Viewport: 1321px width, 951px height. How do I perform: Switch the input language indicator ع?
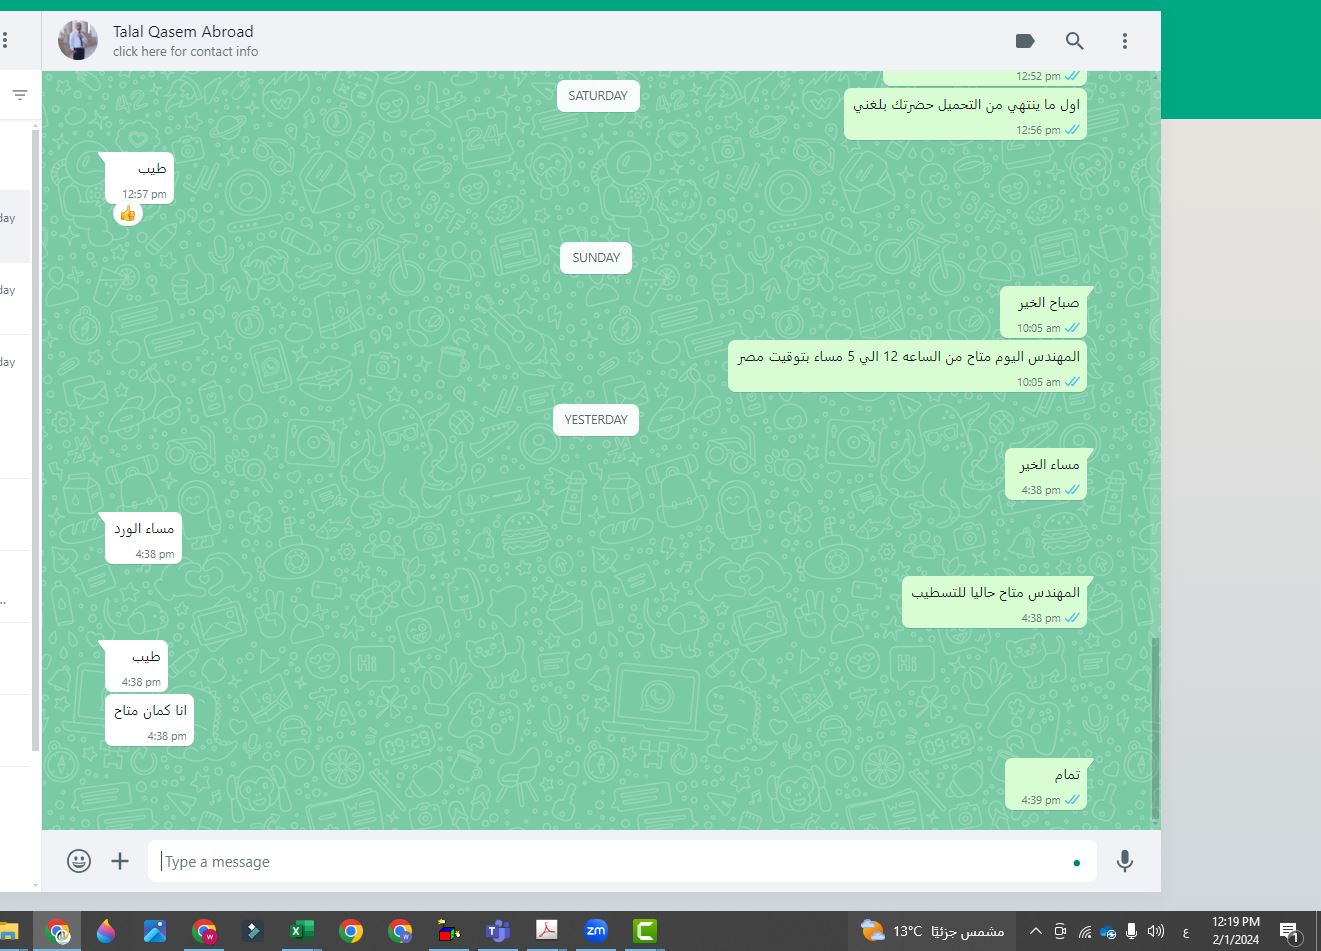(x=1186, y=932)
